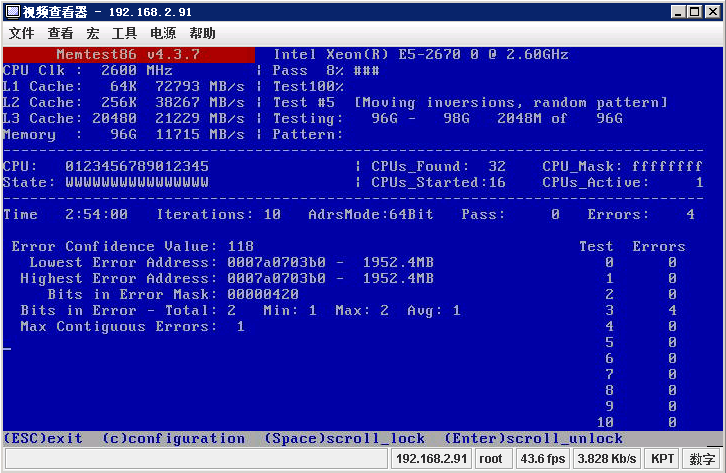The height and width of the screenshot is (473, 726).
Task: Open the 文件 menu
Action: tap(21, 33)
